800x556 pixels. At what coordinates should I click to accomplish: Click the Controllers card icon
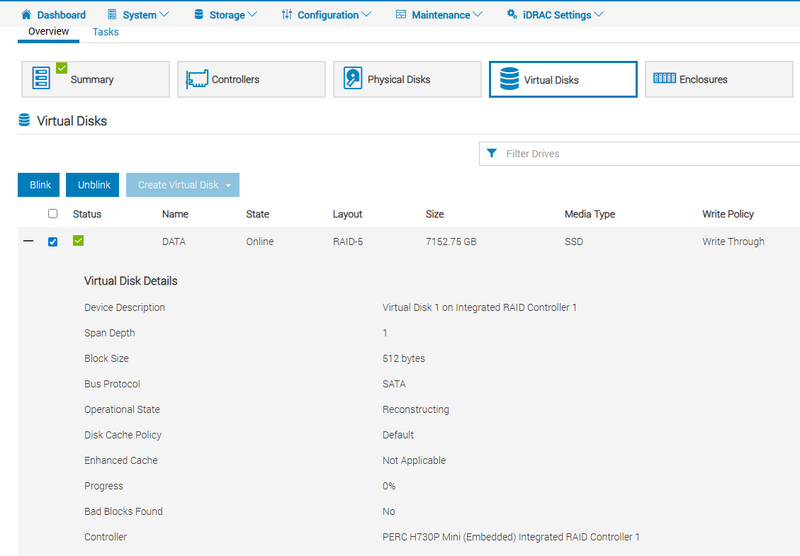[197, 79]
